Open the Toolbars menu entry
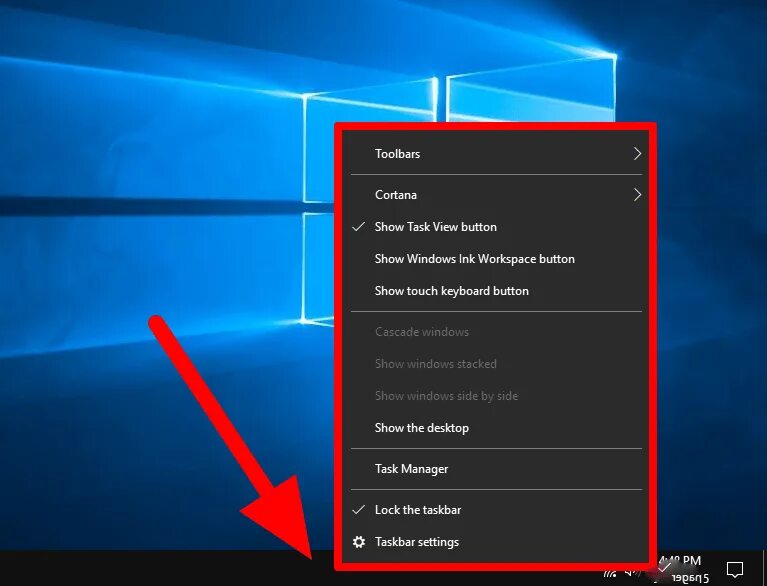767x586 pixels. tap(496, 154)
